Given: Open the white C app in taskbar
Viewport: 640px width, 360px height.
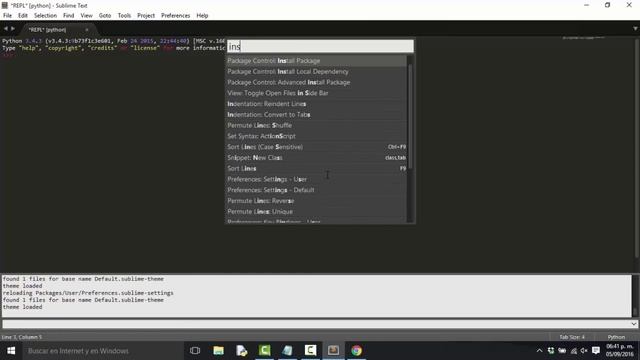Looking at the screenshot, I should tap(310, 351).
